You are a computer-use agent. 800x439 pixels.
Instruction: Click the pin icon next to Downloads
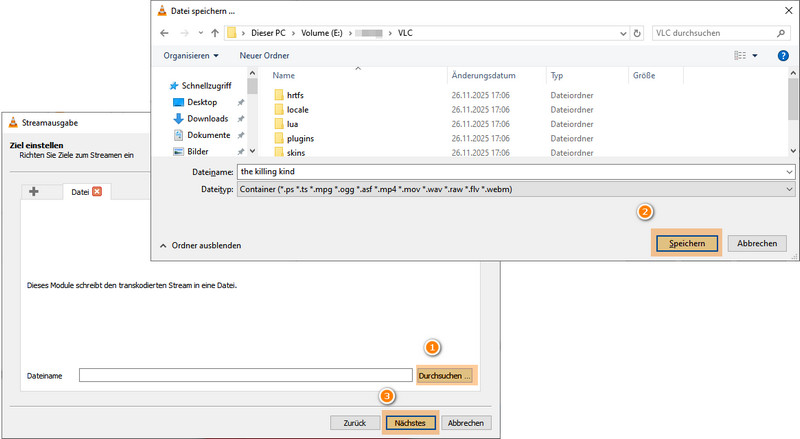(240, 119)
